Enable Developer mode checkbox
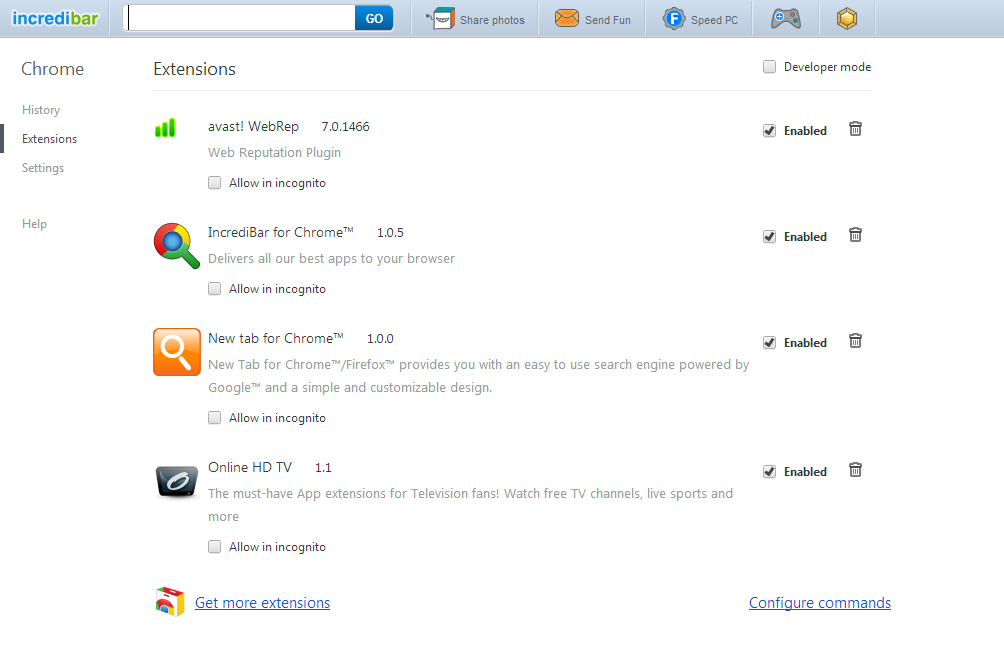The image size is (1004, 666). [x=770, y=67]
